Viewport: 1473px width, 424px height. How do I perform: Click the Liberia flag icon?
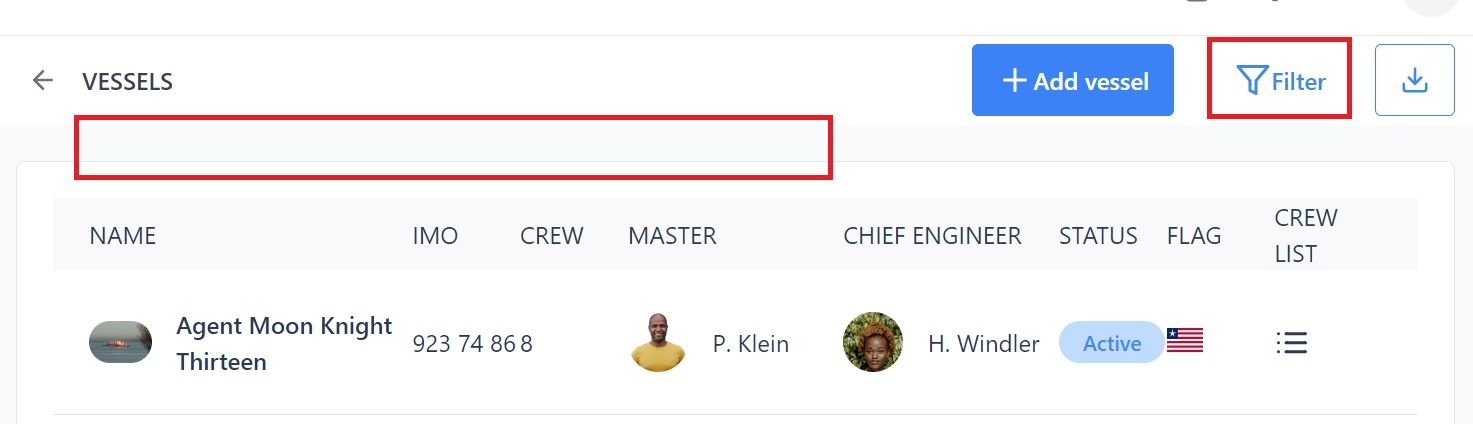[1185, 341]
